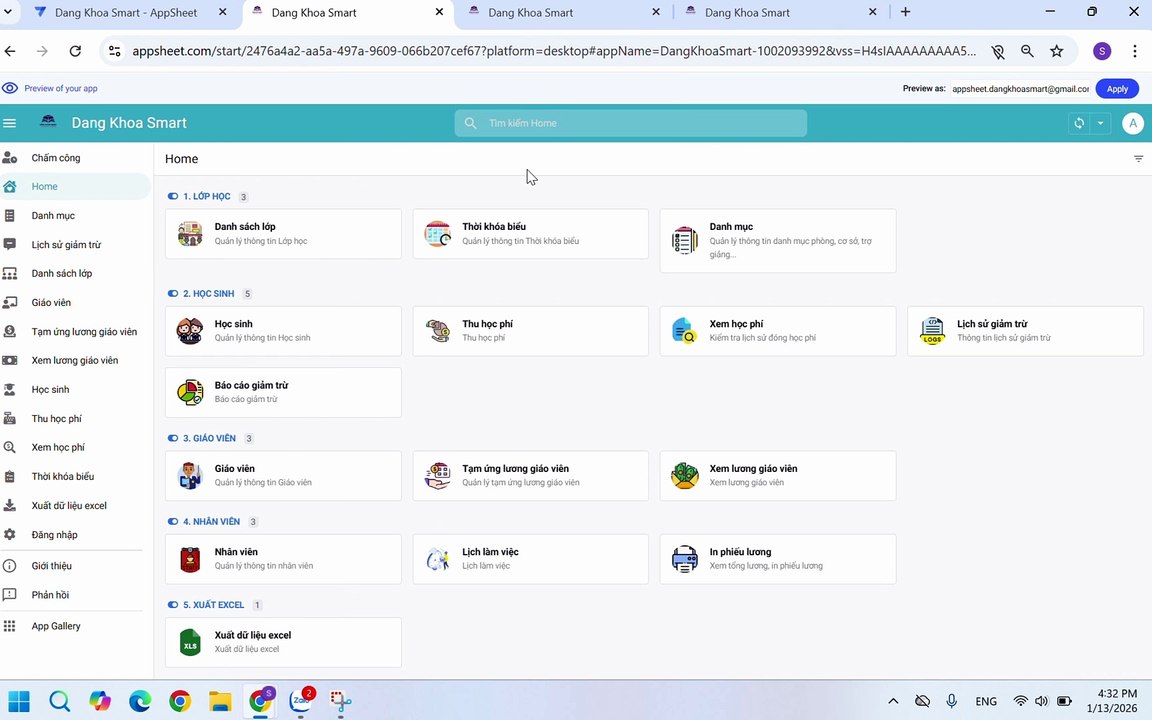Click the Đăng nhập gear icon
Viewport: 1152px width, 720px height.
10,534
